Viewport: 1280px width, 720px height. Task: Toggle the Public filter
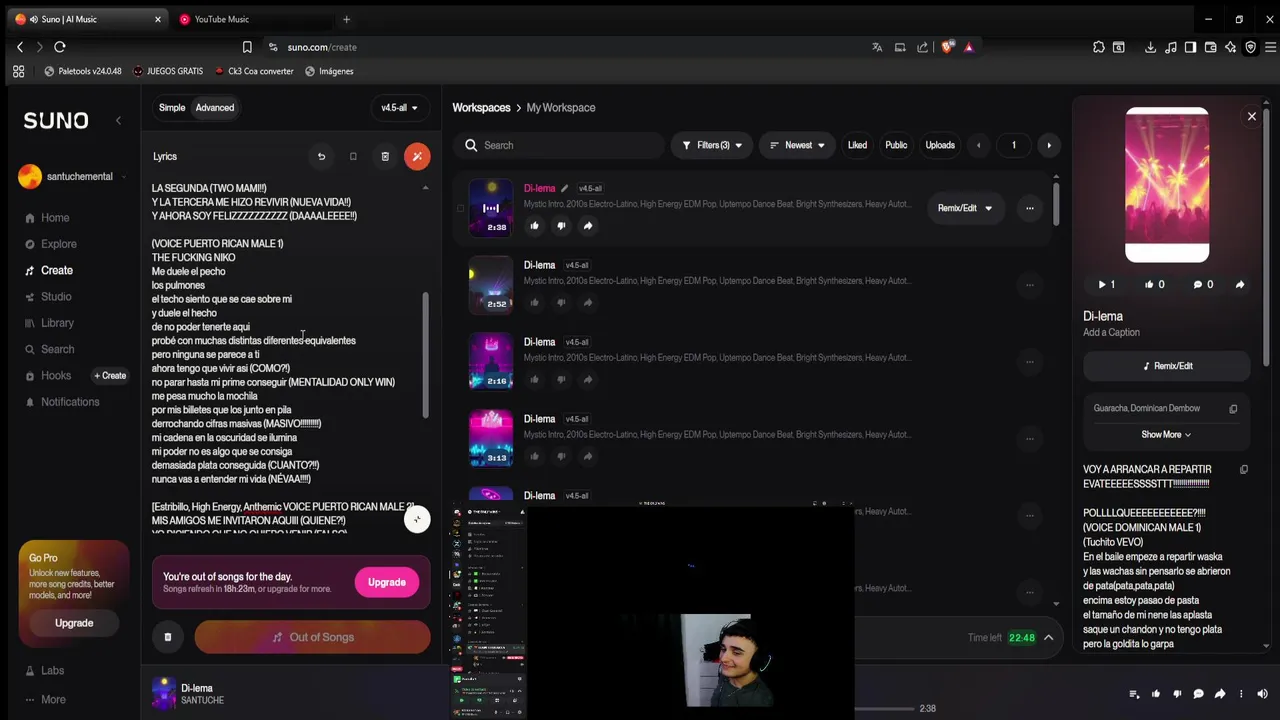(x=896, y=145)
